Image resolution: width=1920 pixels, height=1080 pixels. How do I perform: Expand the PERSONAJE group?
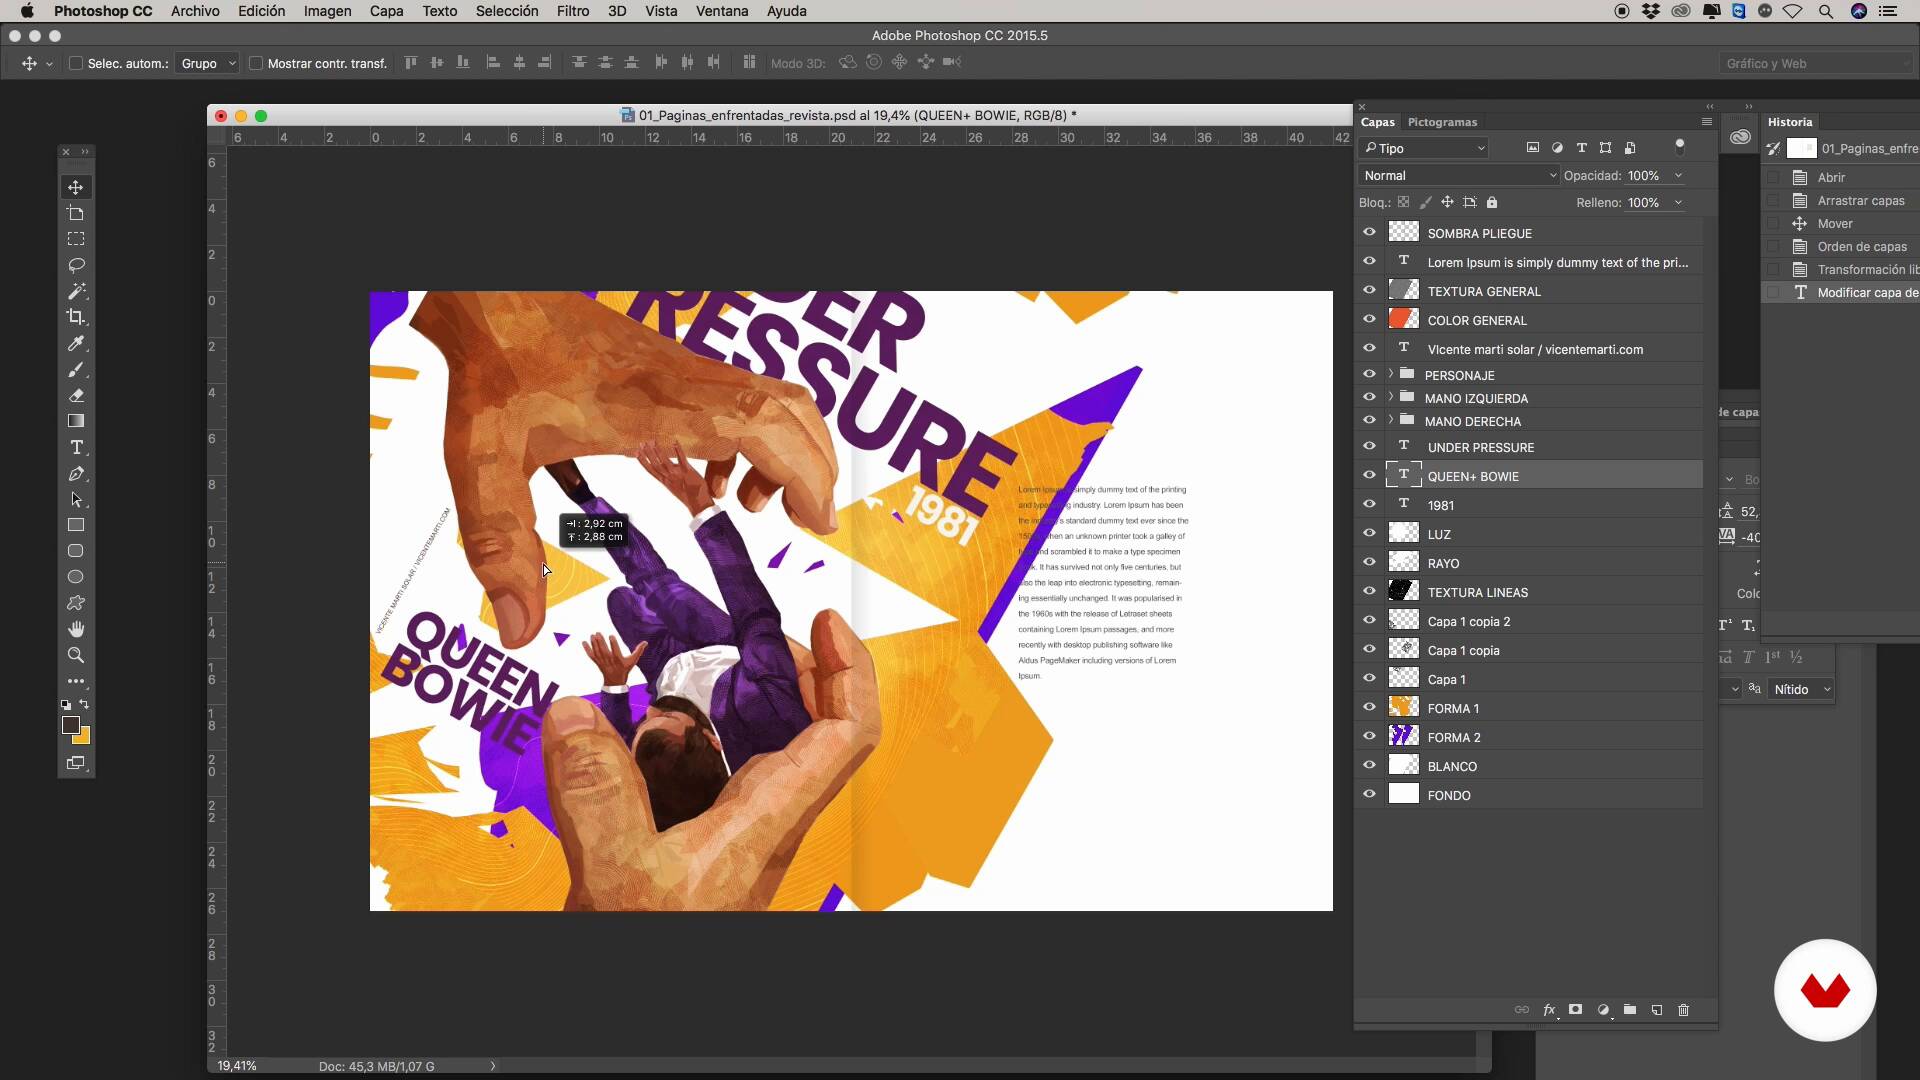click(x=1390, y=374)
